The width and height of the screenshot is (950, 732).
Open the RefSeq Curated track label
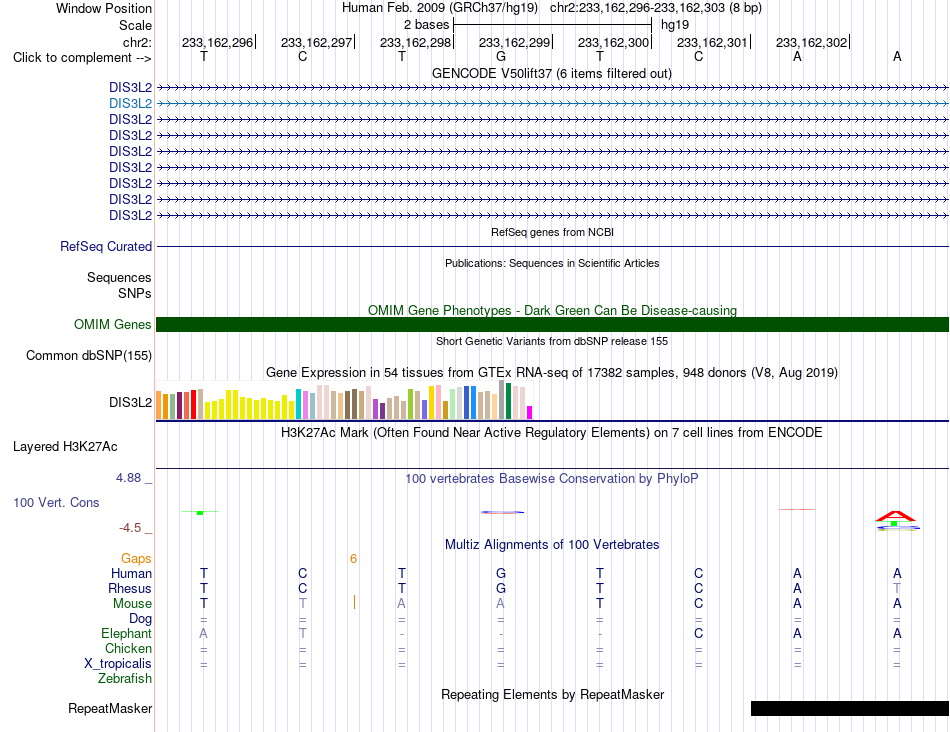pos(106,247)
